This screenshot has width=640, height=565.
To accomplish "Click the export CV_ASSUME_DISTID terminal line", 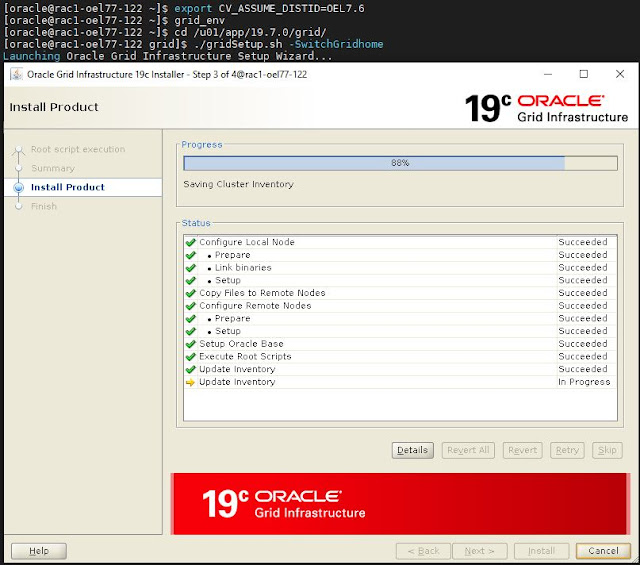I will [184, 9].
